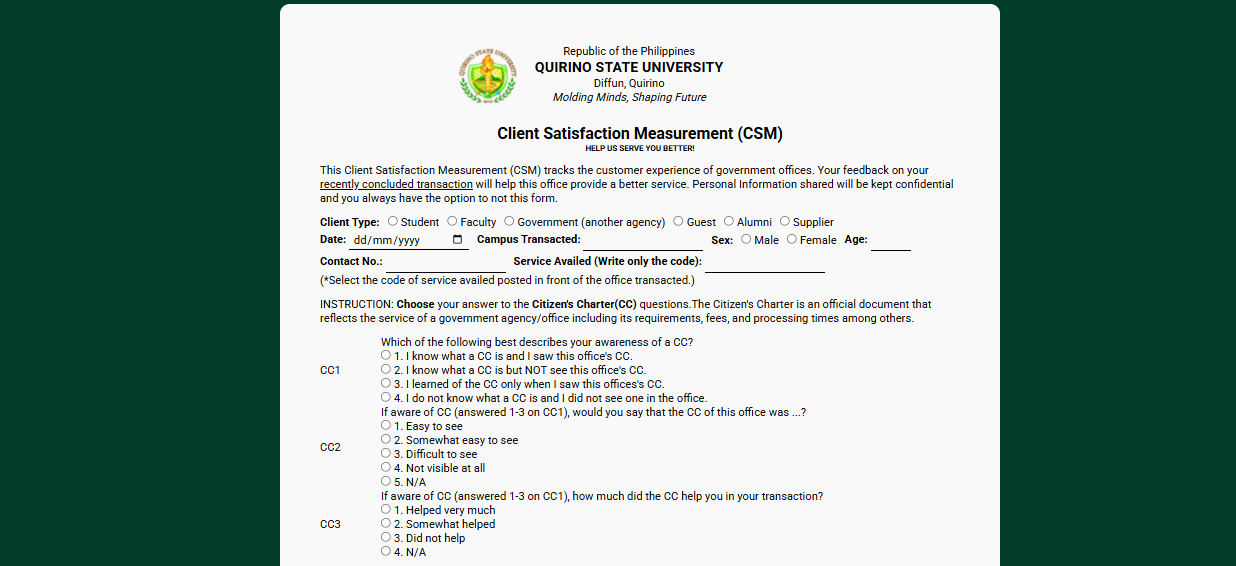Click the Age input field
The image size is (1236, 566).
(x=890, y=241)
